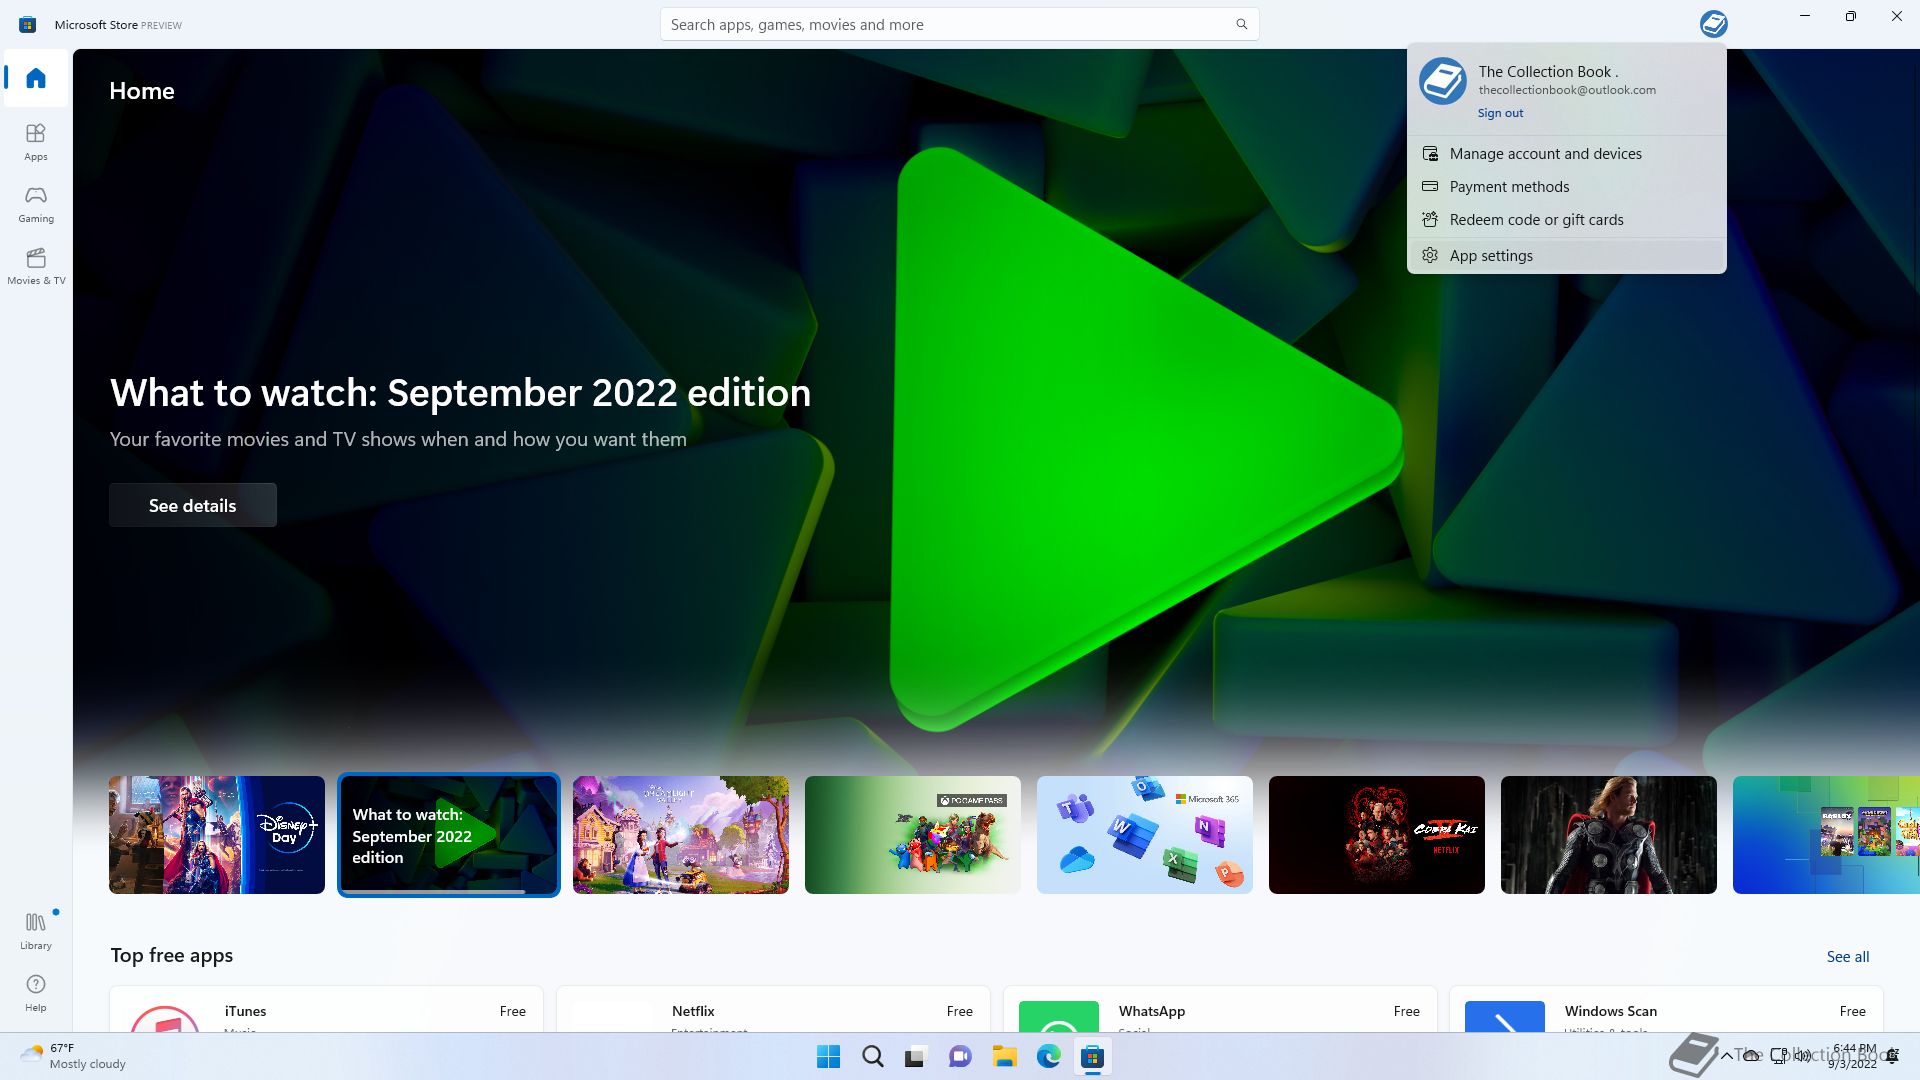Open the Home sidebar icon
The image size is (1920, 1080).
pos(36,78)
